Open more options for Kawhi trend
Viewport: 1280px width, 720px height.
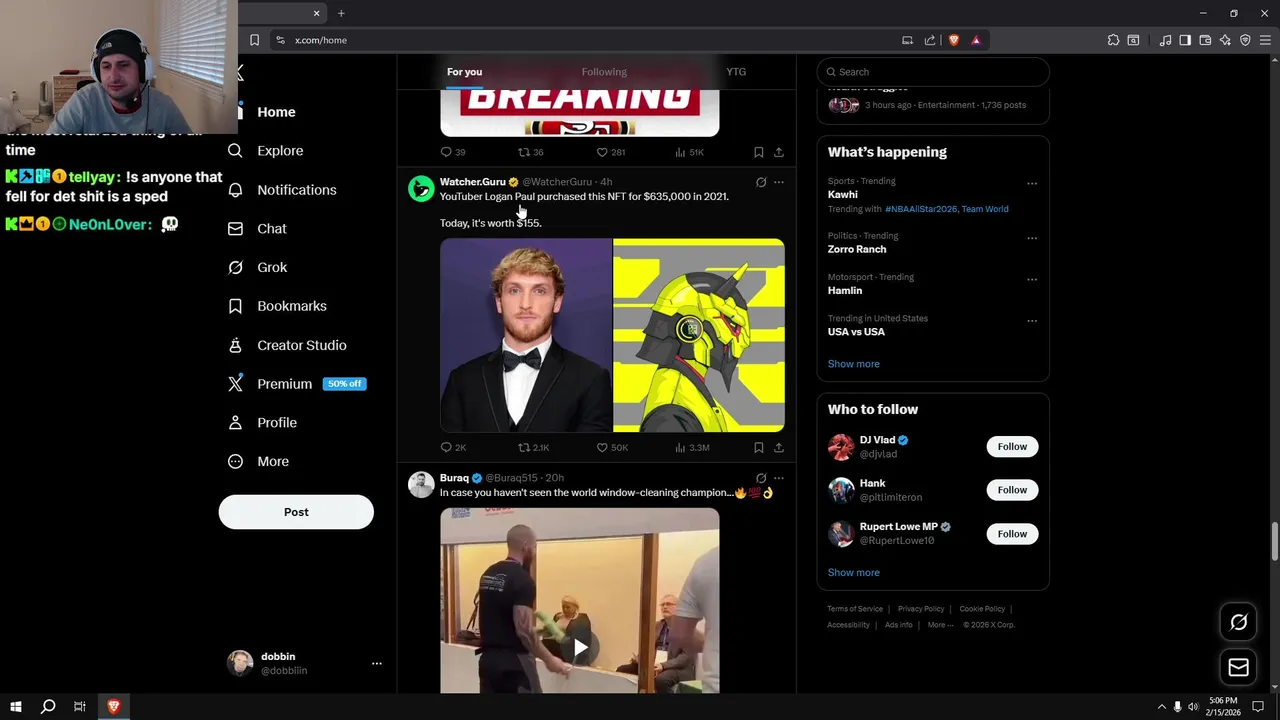(1032, 184)
